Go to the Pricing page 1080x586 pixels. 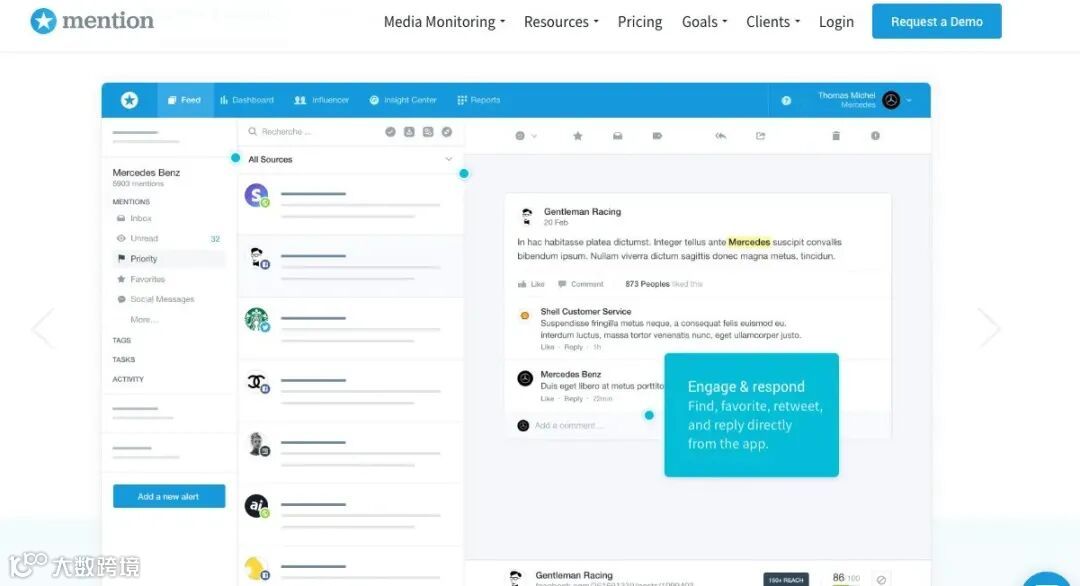coord(640,22)
